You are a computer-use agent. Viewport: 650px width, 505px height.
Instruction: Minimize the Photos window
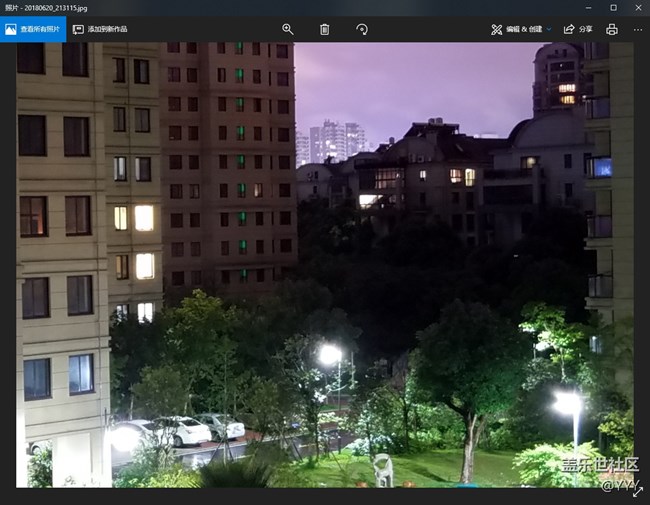pos(584,7)
